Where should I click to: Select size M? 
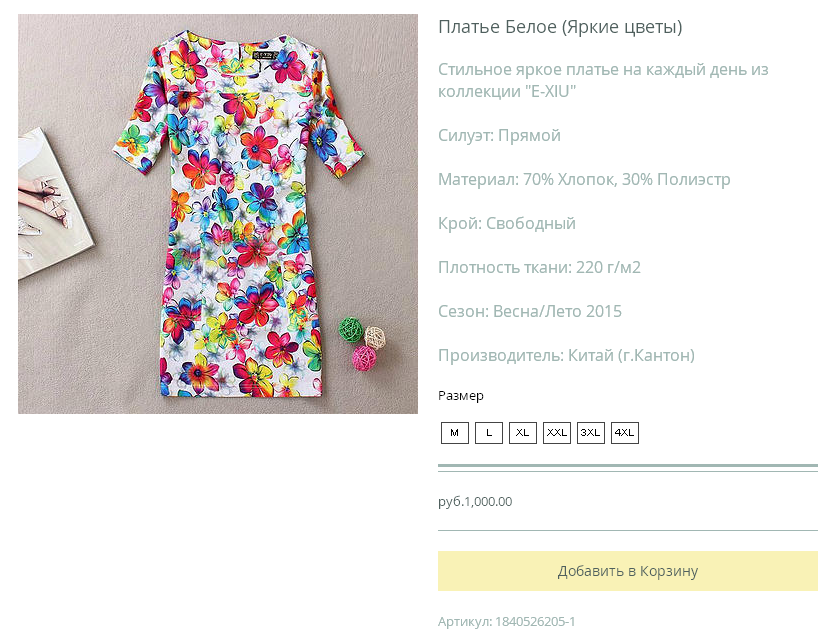tap(454, 432)
